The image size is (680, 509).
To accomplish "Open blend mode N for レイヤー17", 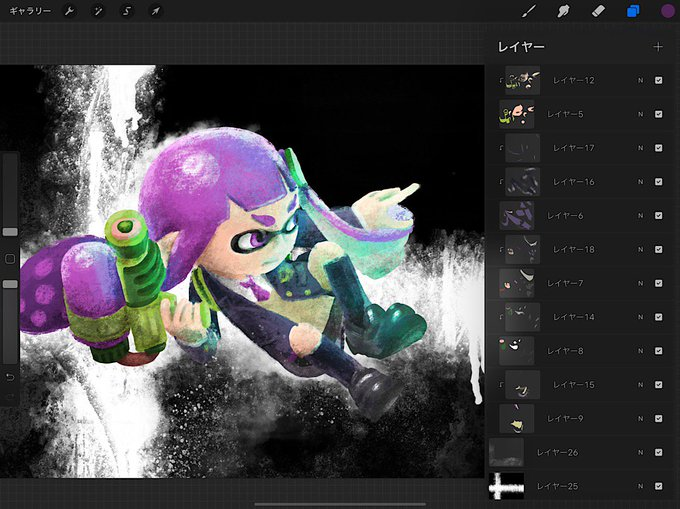I will click(641, 148).
